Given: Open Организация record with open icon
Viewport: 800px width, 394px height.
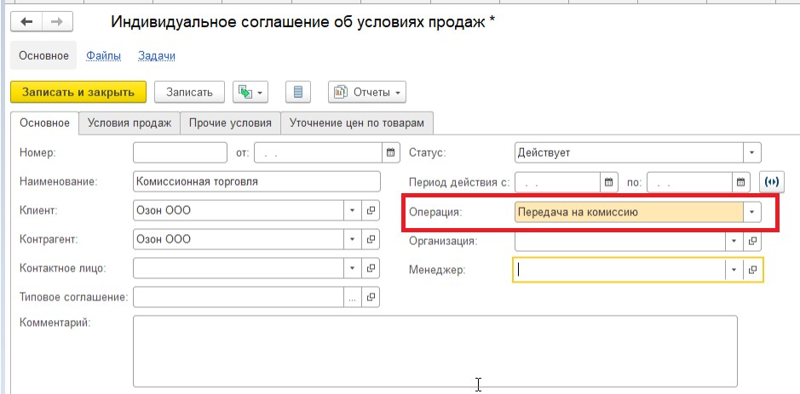Looking at the screenshot, I should [x=752, y=241].
